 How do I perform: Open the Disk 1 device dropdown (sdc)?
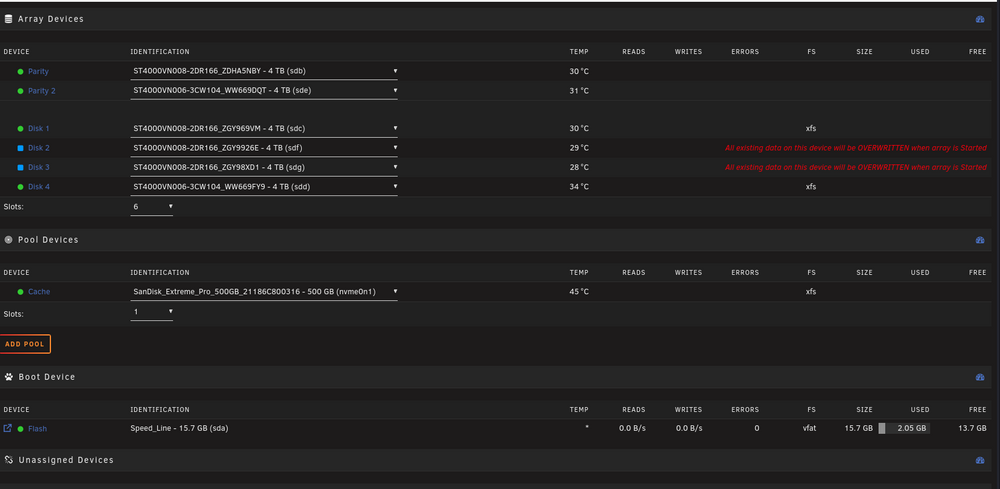(264, 129)
